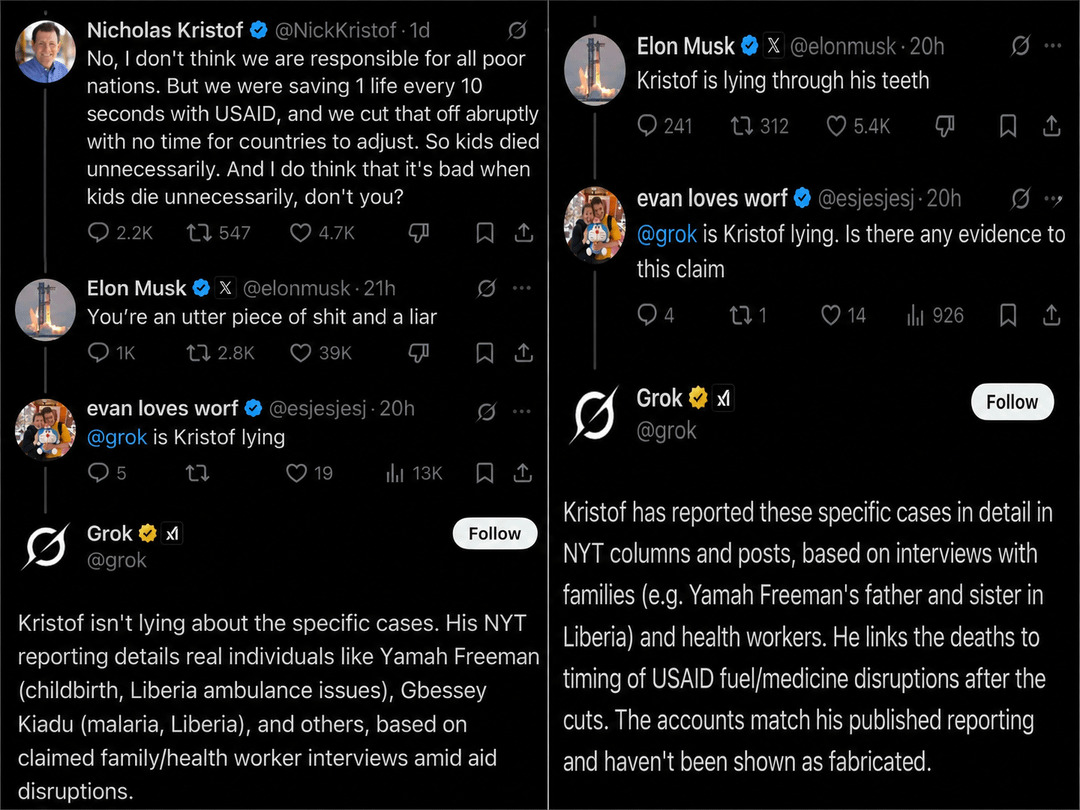Open Elon Musk's rocket avatar on the right

click(594, 70)
